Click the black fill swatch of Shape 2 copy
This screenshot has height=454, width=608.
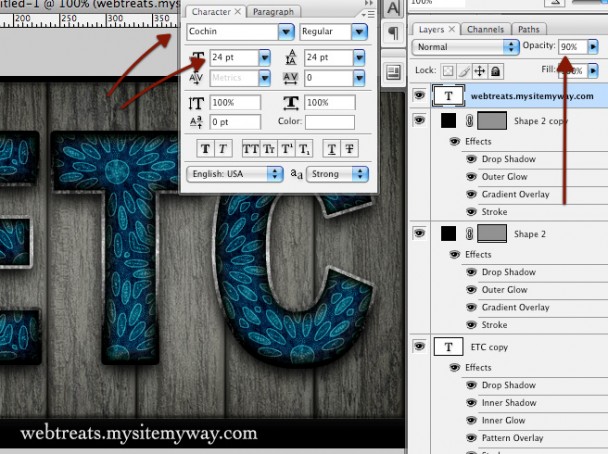point(448,121)
